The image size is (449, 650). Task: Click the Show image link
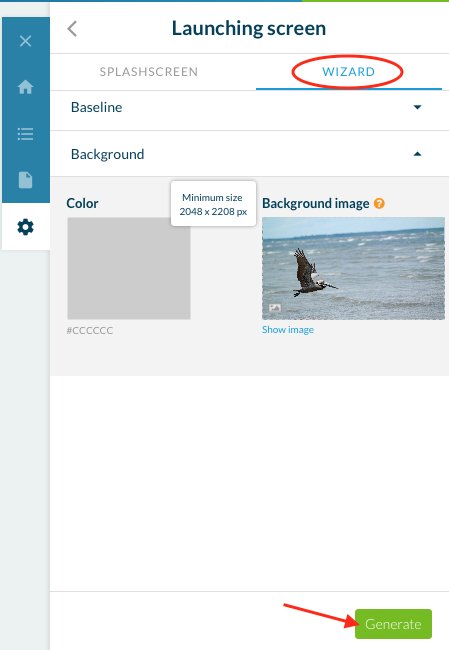point(288,330)
